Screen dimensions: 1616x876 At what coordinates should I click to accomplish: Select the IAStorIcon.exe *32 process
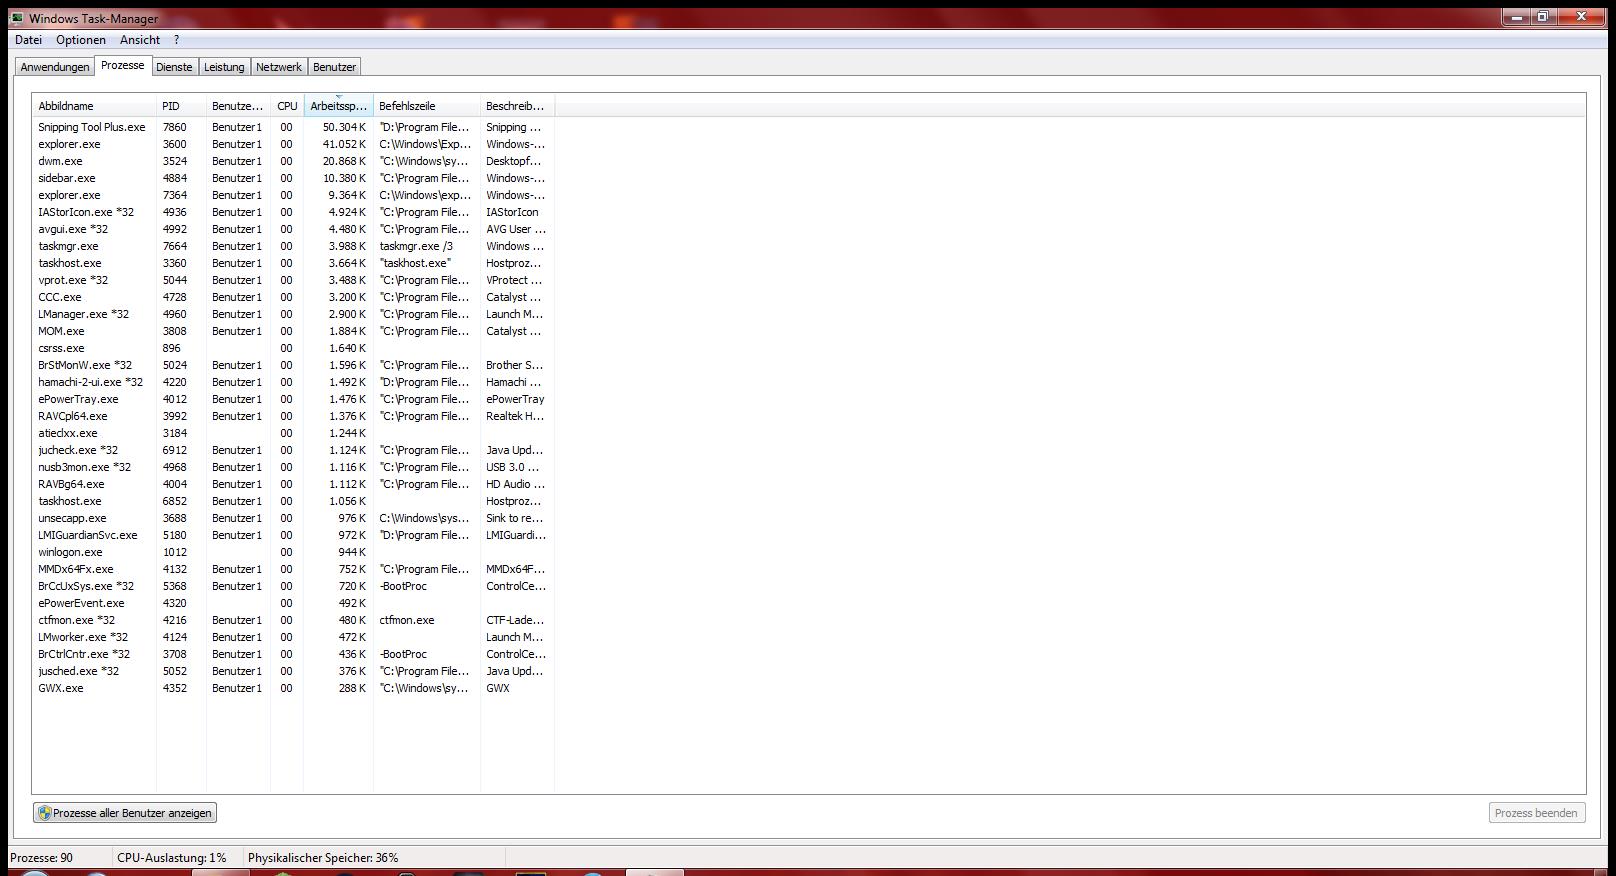[293, 212]
